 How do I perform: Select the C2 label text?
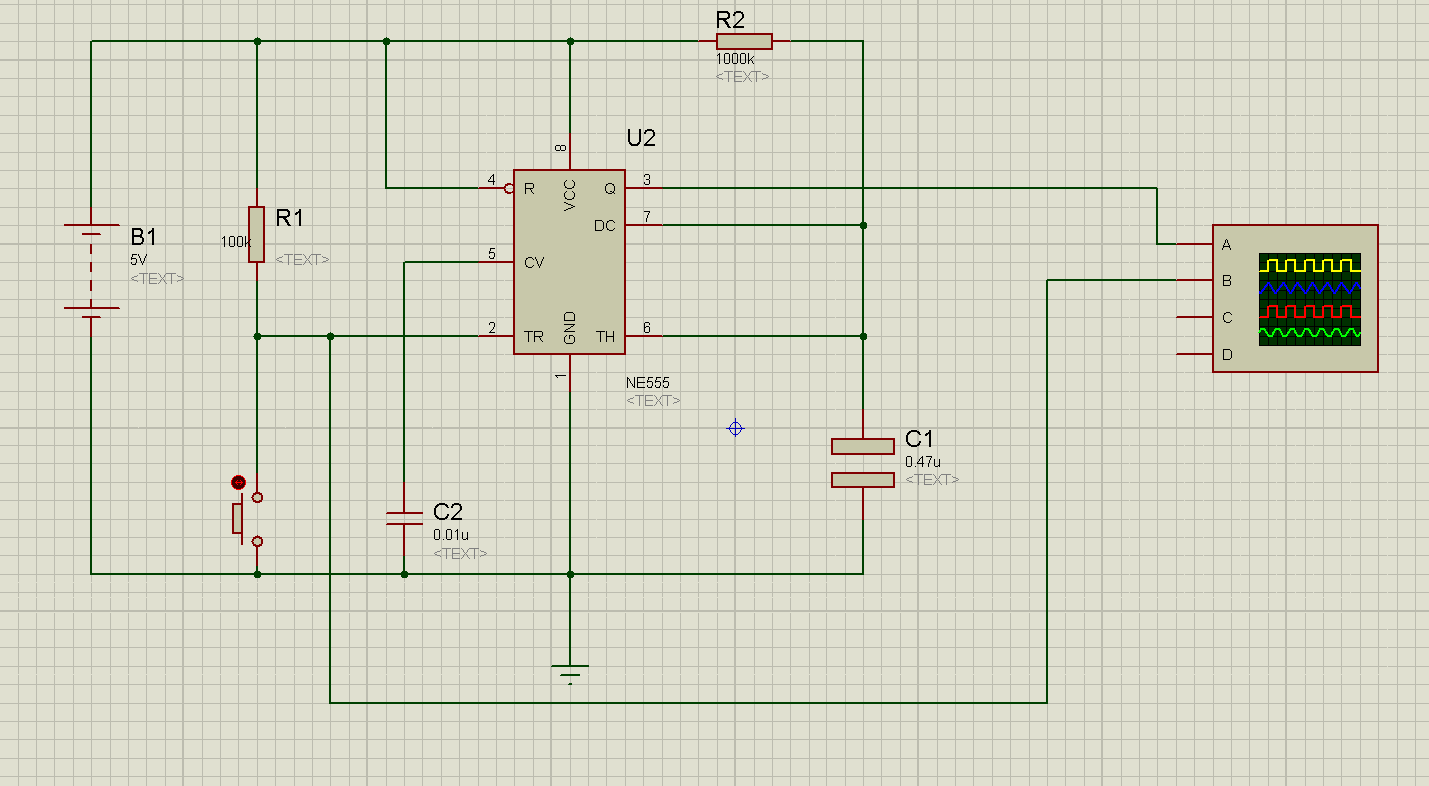[448, 512]
